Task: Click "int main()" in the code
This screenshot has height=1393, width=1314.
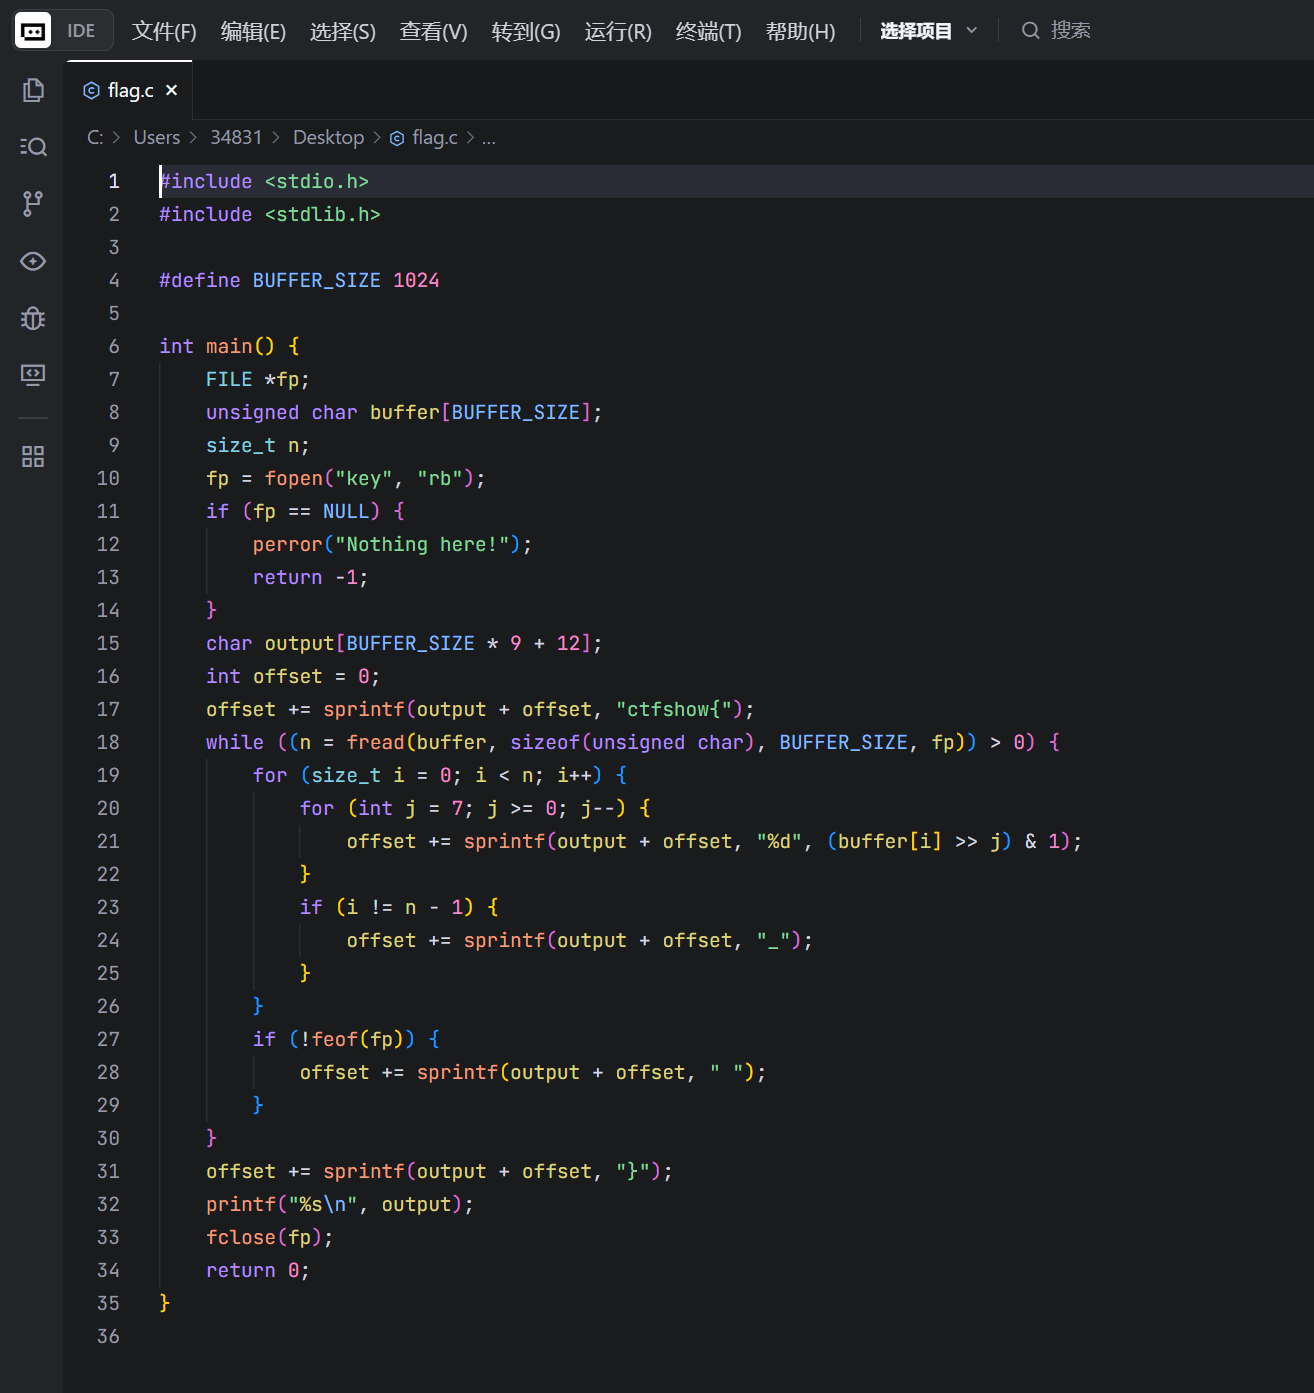Action: pos(217,346)
